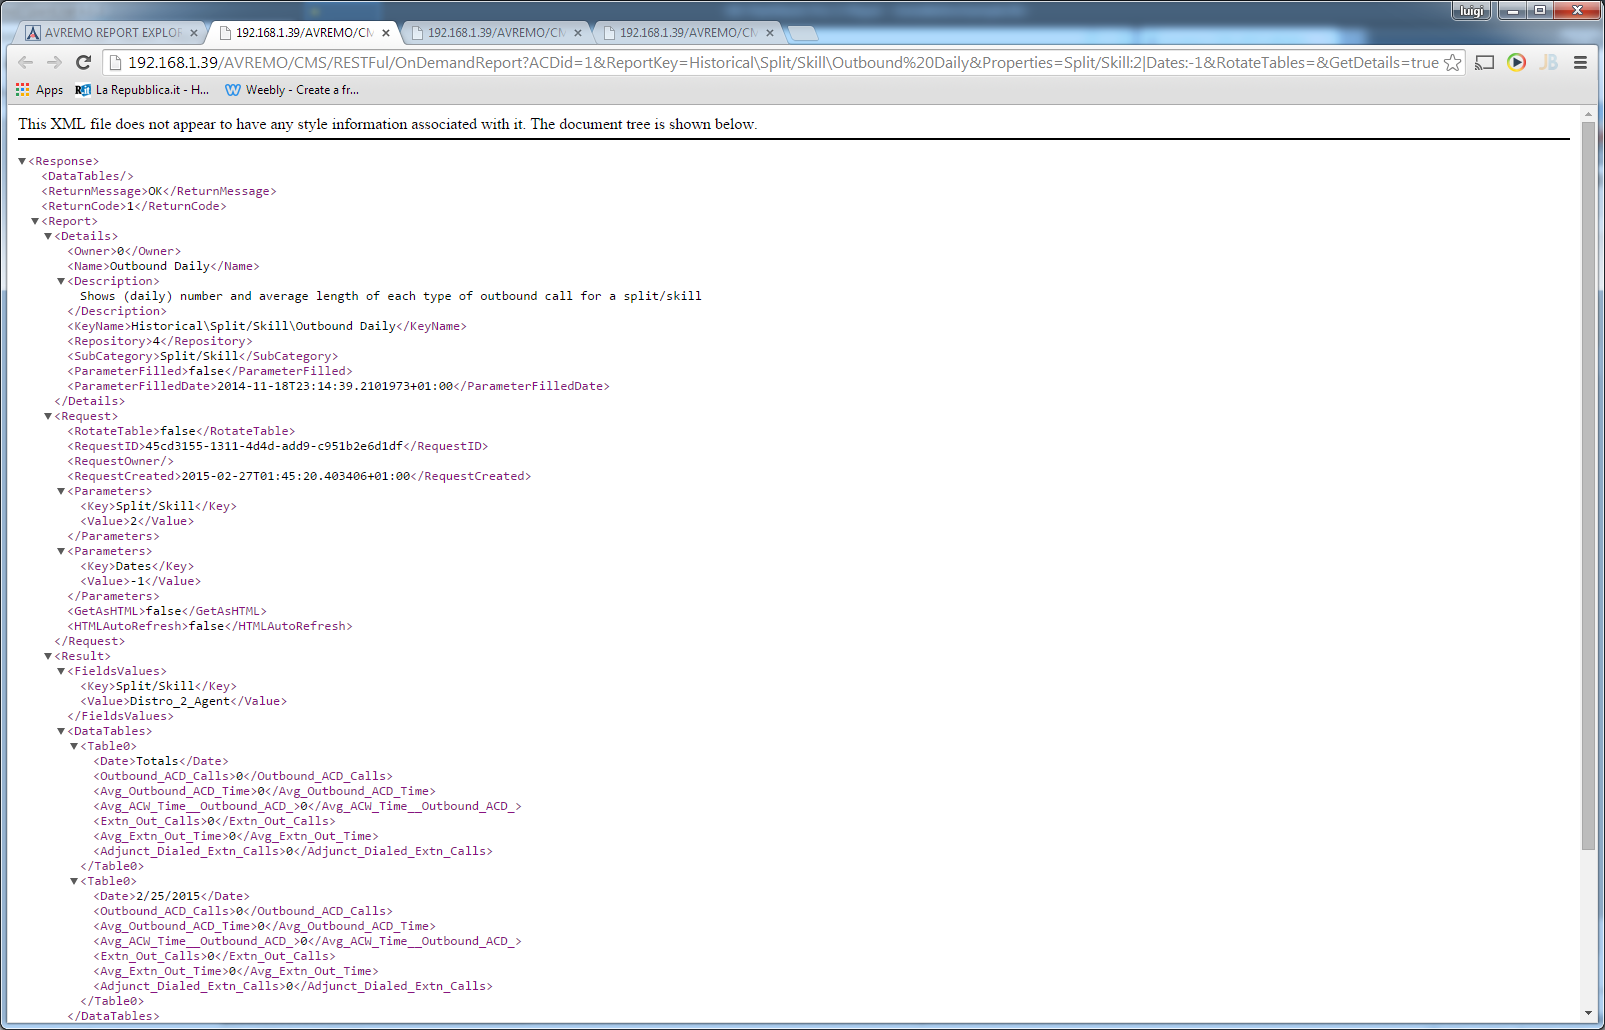Bookmark the page via star icon

[x=1452, y=62]
